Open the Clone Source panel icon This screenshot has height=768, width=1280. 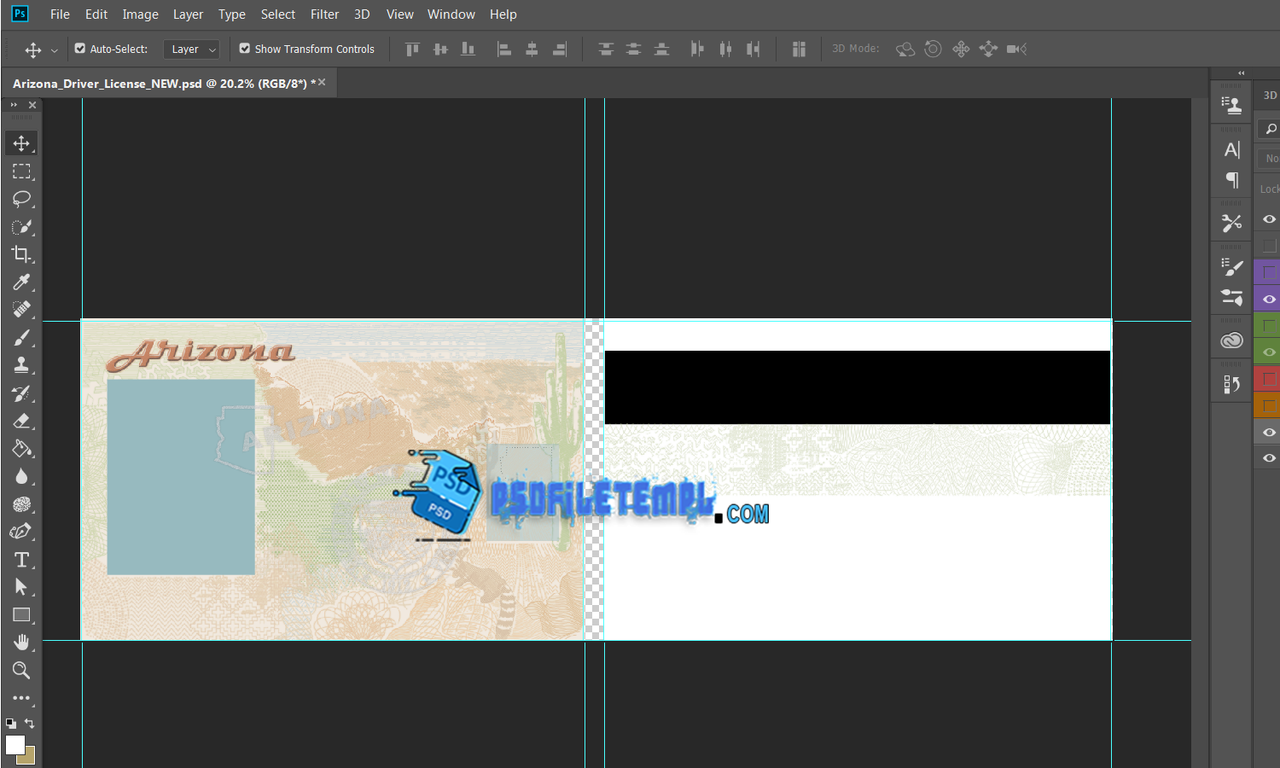click(x=1232, y=104)
